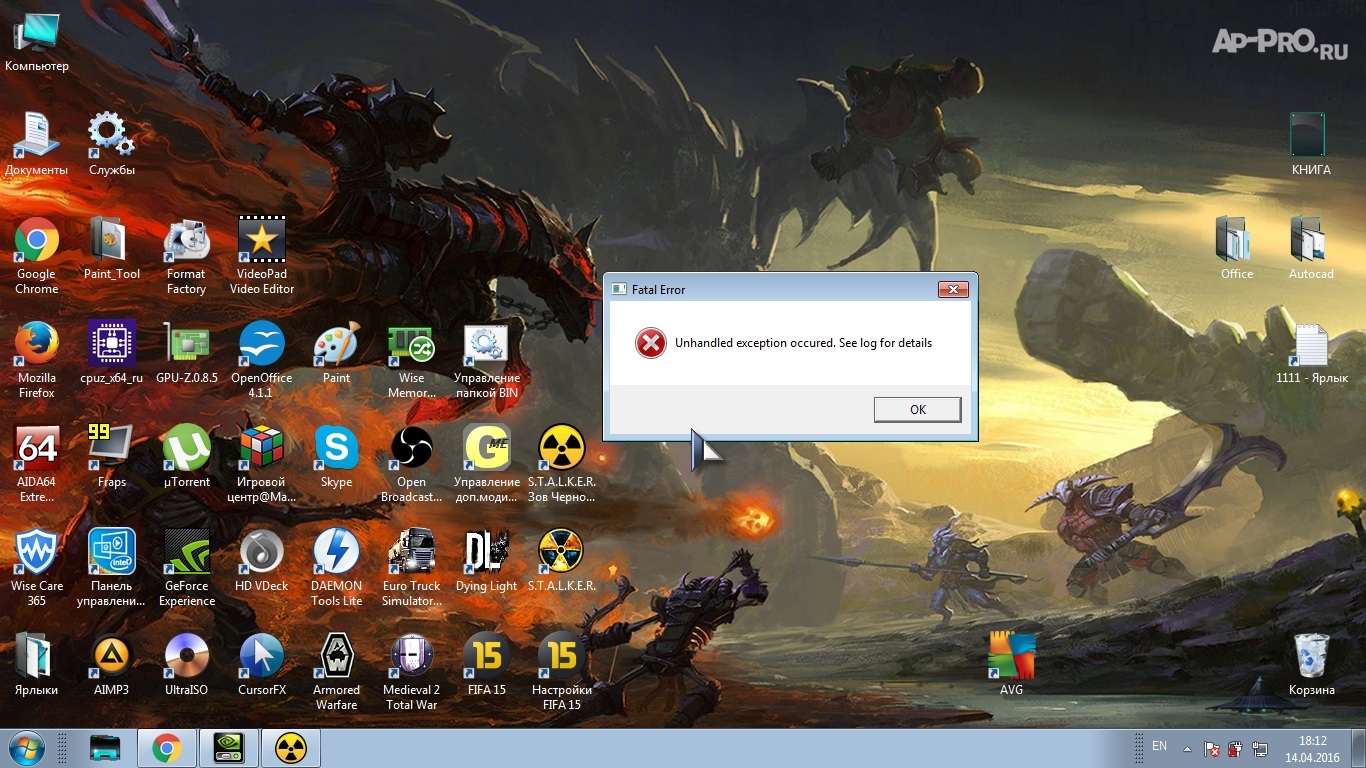Select the Документы desktop shortcut

37,146
